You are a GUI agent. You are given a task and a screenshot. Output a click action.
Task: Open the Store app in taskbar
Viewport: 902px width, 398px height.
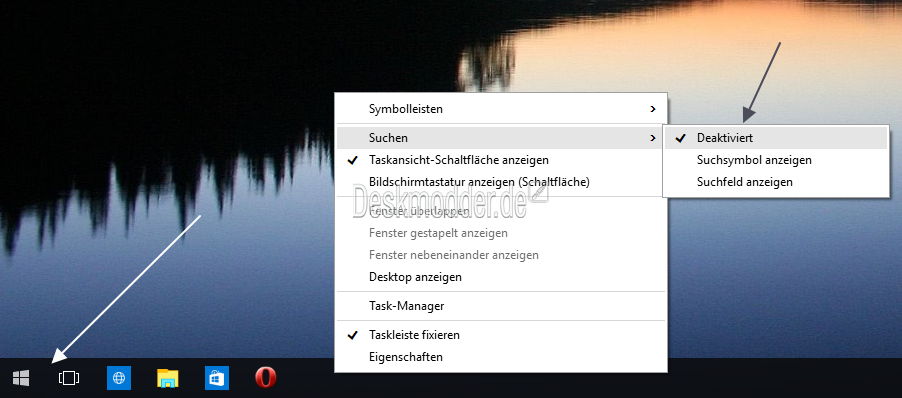217,378
